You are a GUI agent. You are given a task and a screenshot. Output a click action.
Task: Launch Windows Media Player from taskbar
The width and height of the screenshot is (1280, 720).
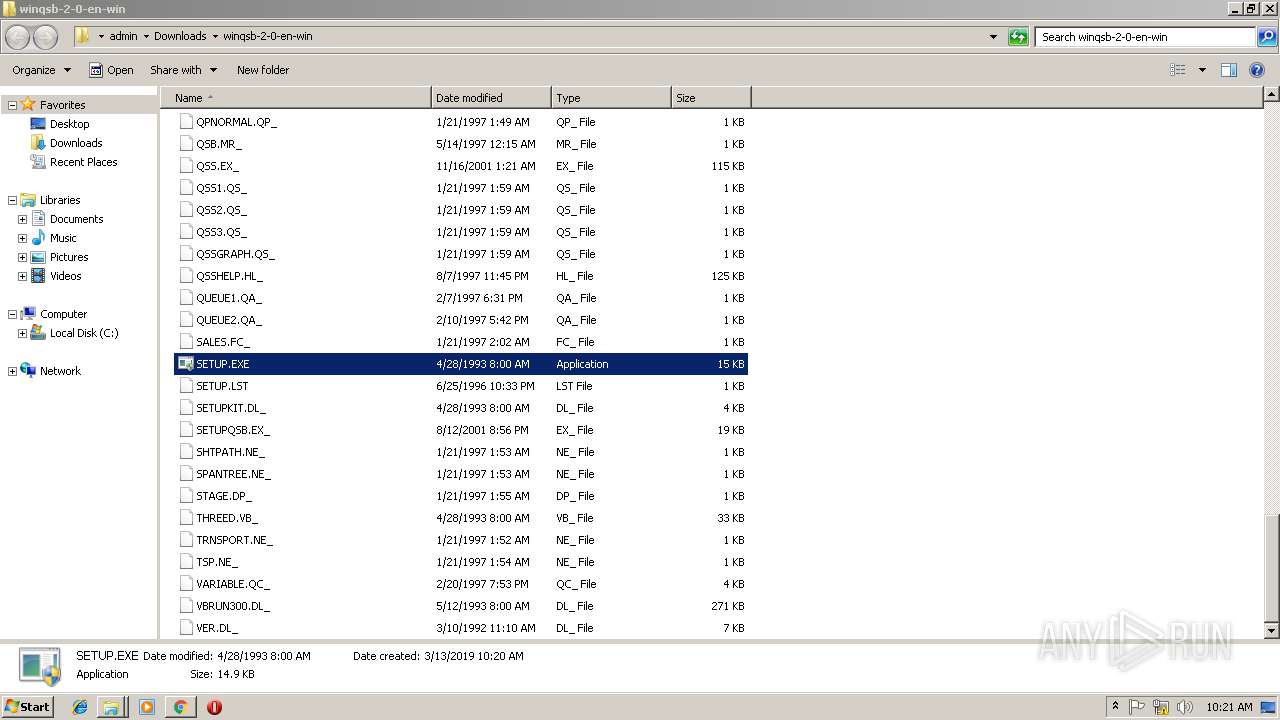[147, 707]
